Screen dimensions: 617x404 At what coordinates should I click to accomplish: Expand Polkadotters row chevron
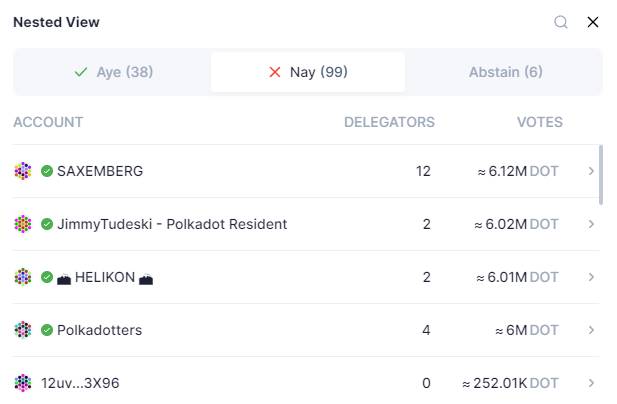[591, 330]
